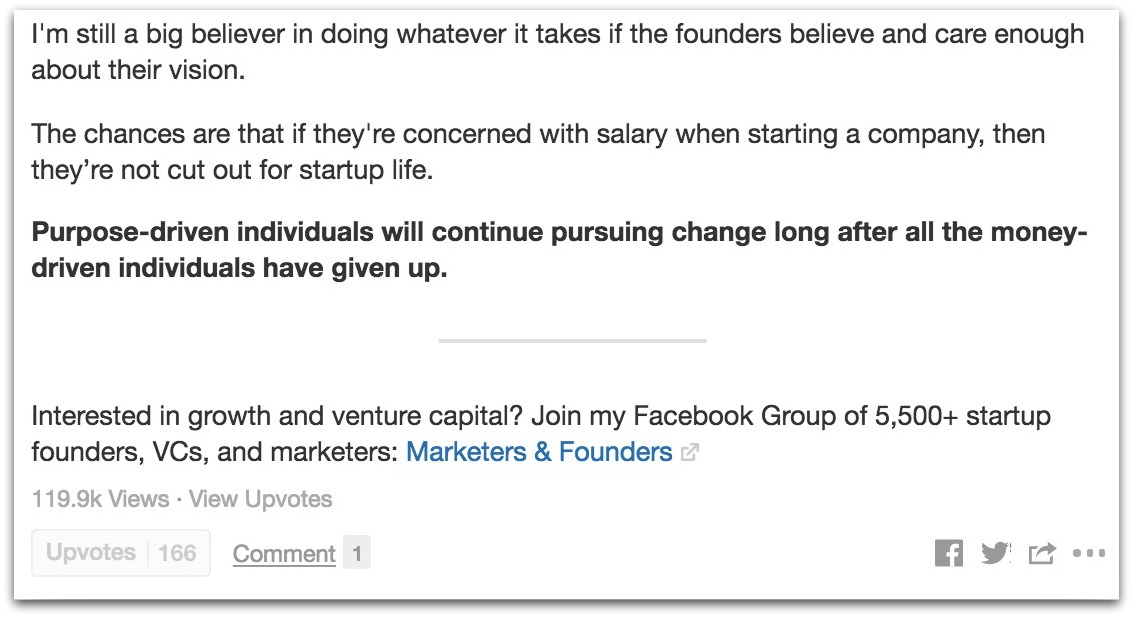Screen dimensions: 1133x618
Task: Upvote the answer with Upvotes button
Action: tap(121, 553)
